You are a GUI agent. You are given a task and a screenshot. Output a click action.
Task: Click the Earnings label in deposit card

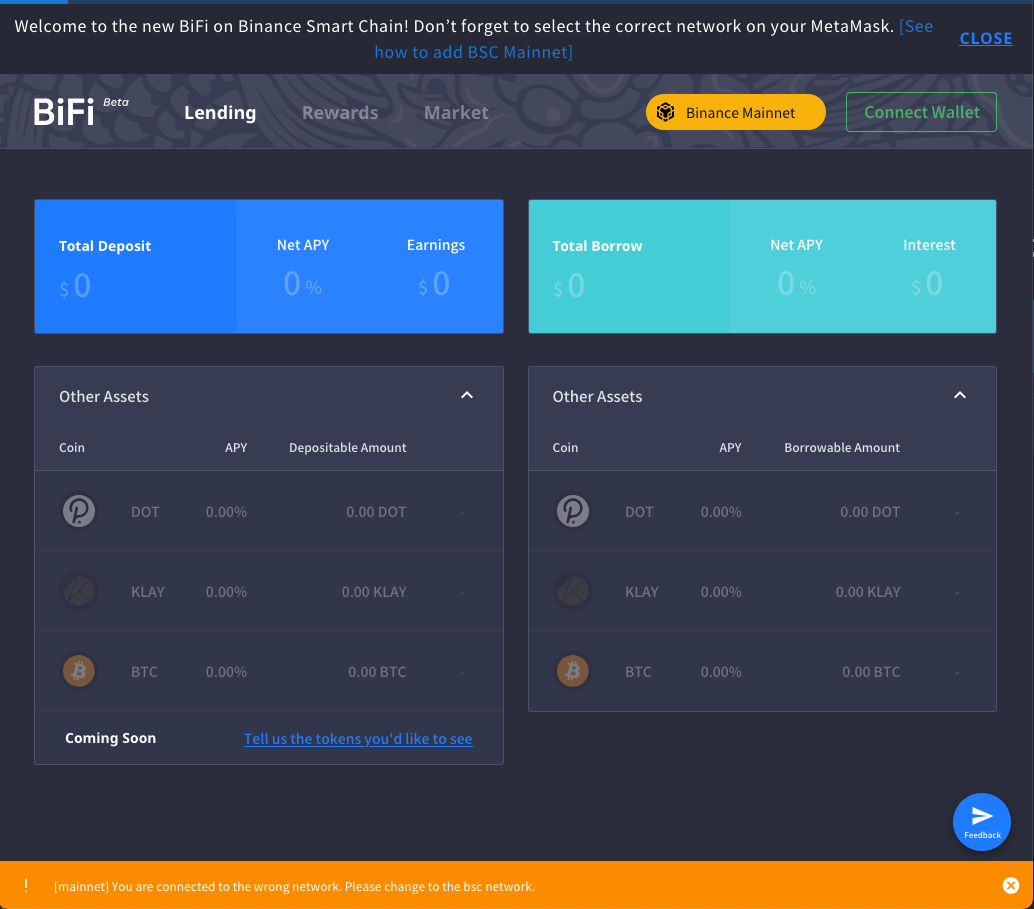coord(435,245)
